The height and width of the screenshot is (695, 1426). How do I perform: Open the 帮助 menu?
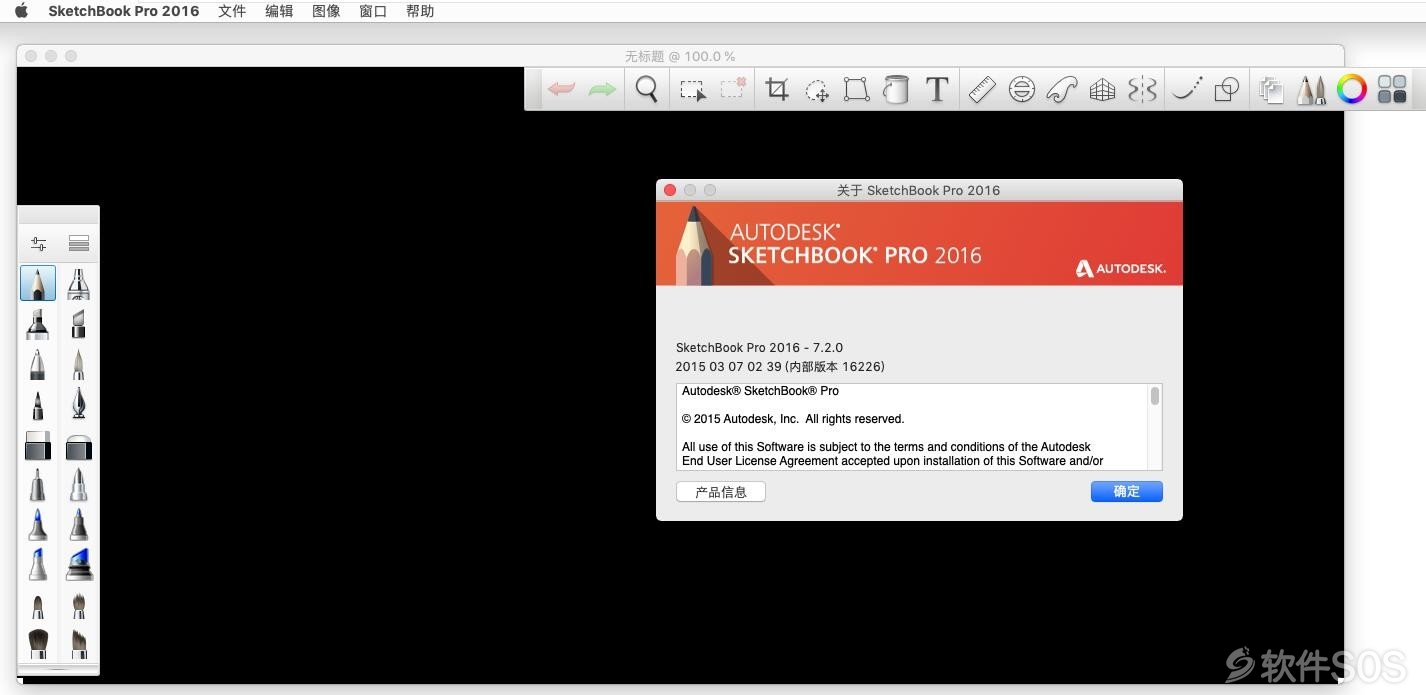click(x=420, y=11)
